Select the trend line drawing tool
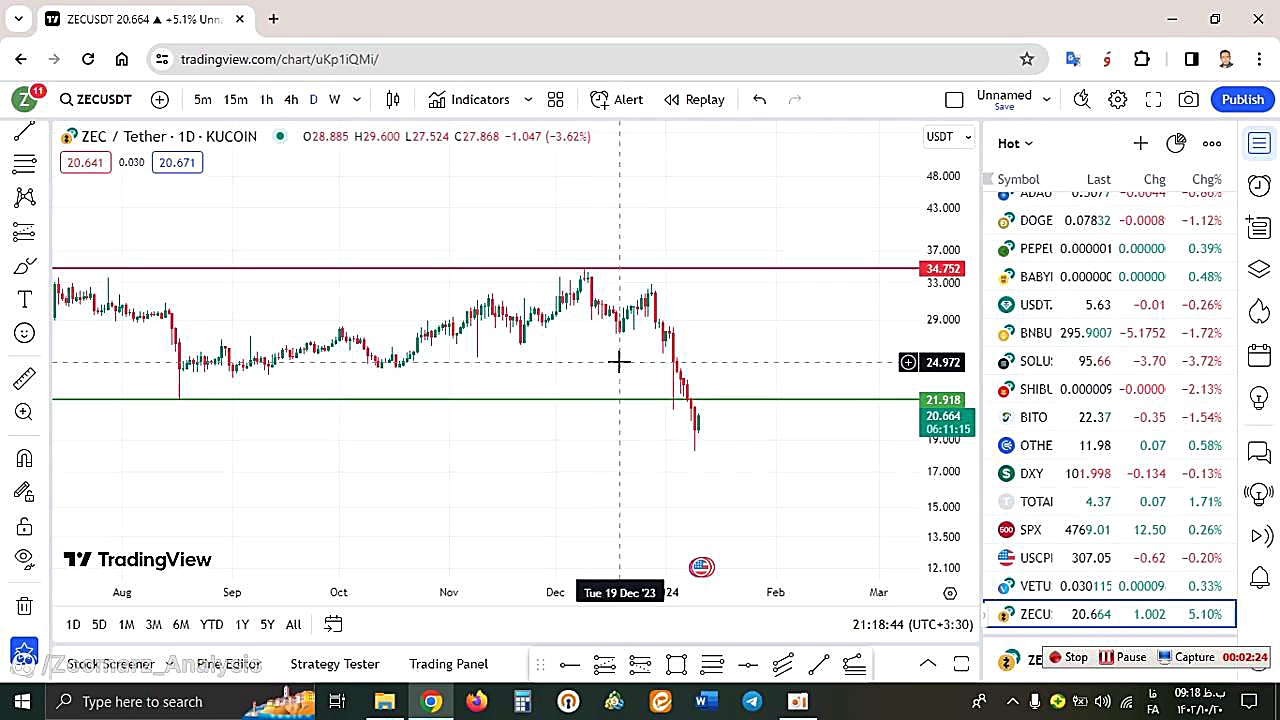1280x720 pixels. [25, 131]
